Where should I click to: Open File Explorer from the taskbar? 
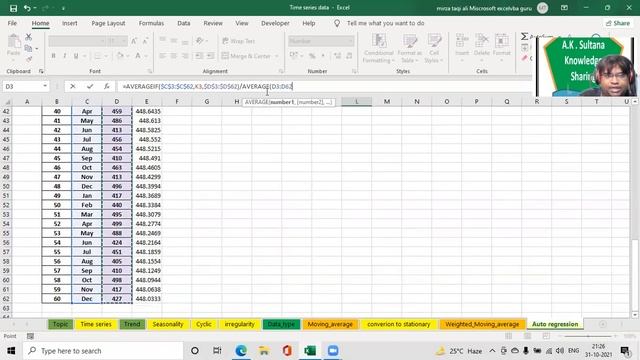pos(264,351)
